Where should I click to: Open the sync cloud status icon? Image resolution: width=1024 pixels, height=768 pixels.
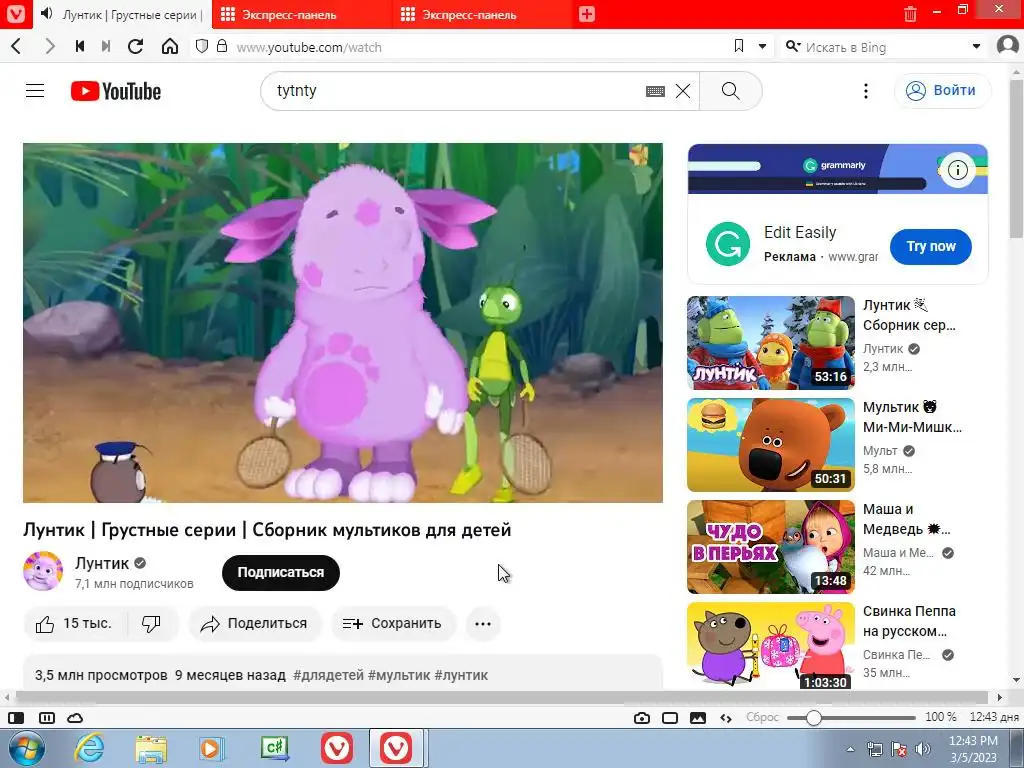75,718
